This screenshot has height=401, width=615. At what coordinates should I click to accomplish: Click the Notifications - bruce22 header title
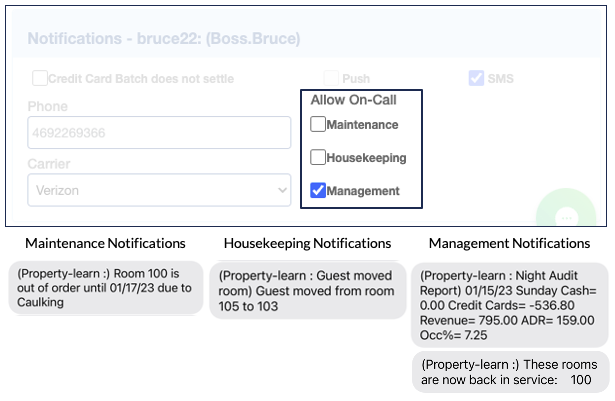[163, 39]
